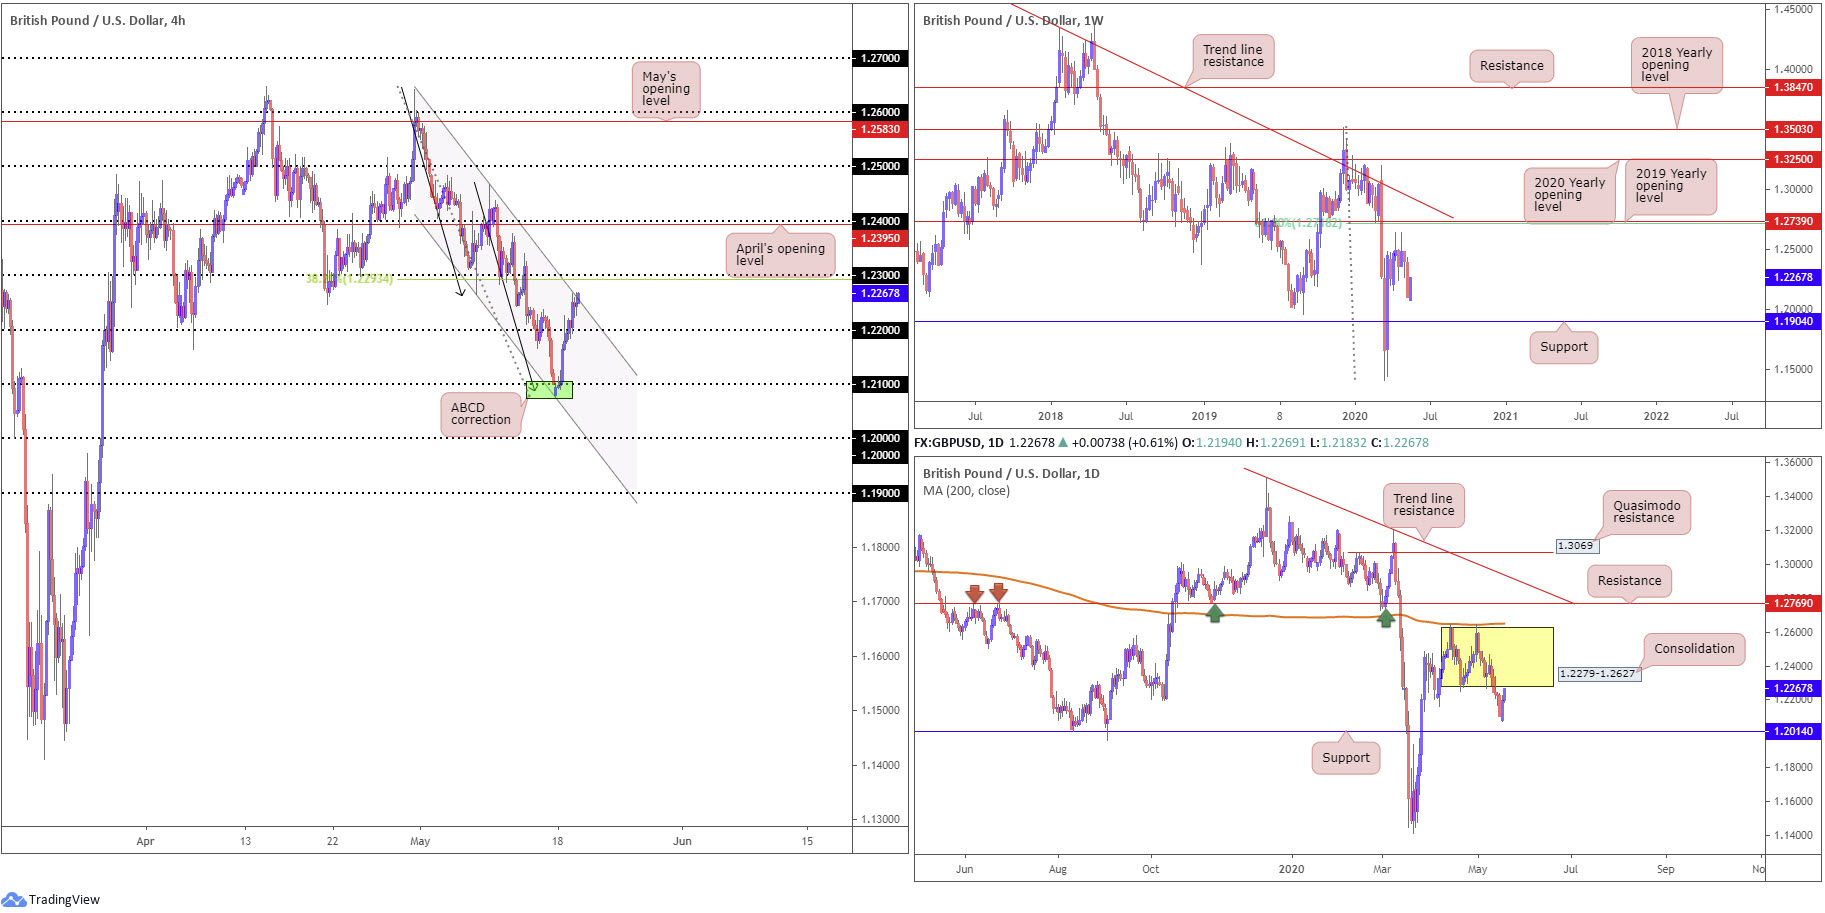Select the 'April's opening level' callout
The width and height of the screenshot is (1825, 913).
780,254
